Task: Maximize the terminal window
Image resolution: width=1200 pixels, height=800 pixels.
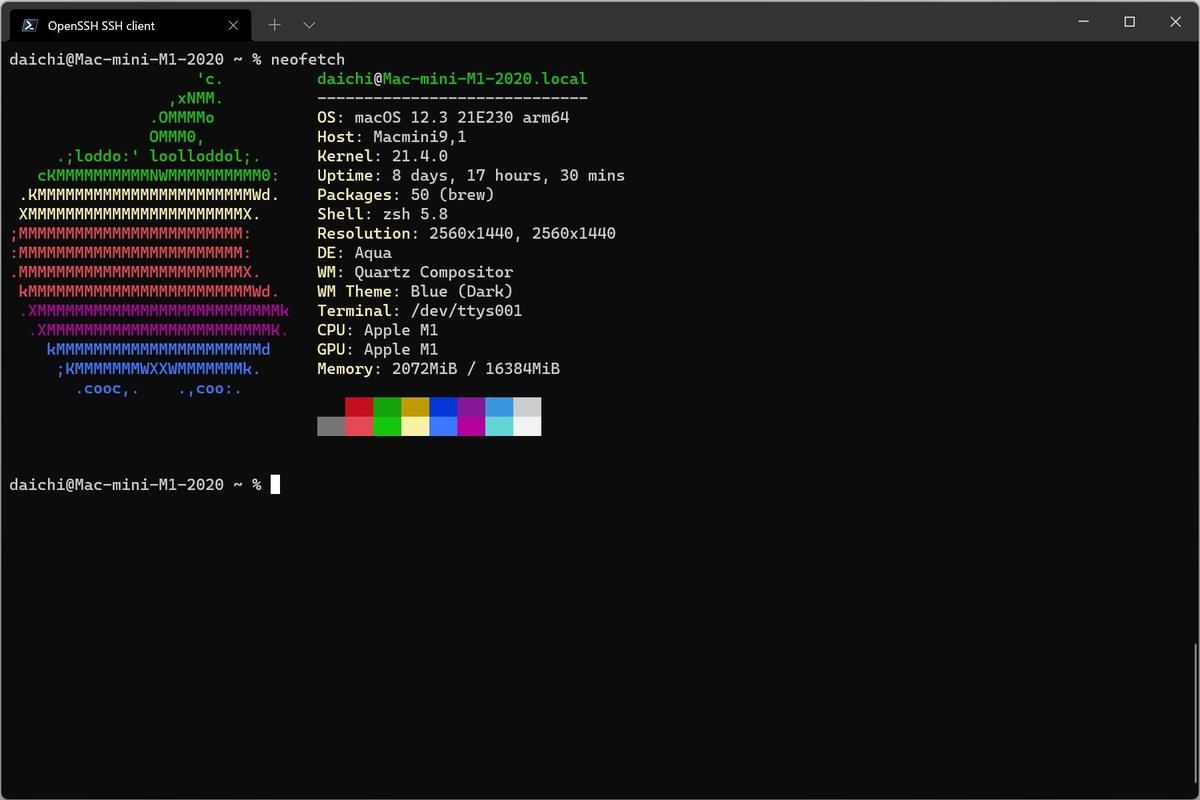Action: [1129, 21]
